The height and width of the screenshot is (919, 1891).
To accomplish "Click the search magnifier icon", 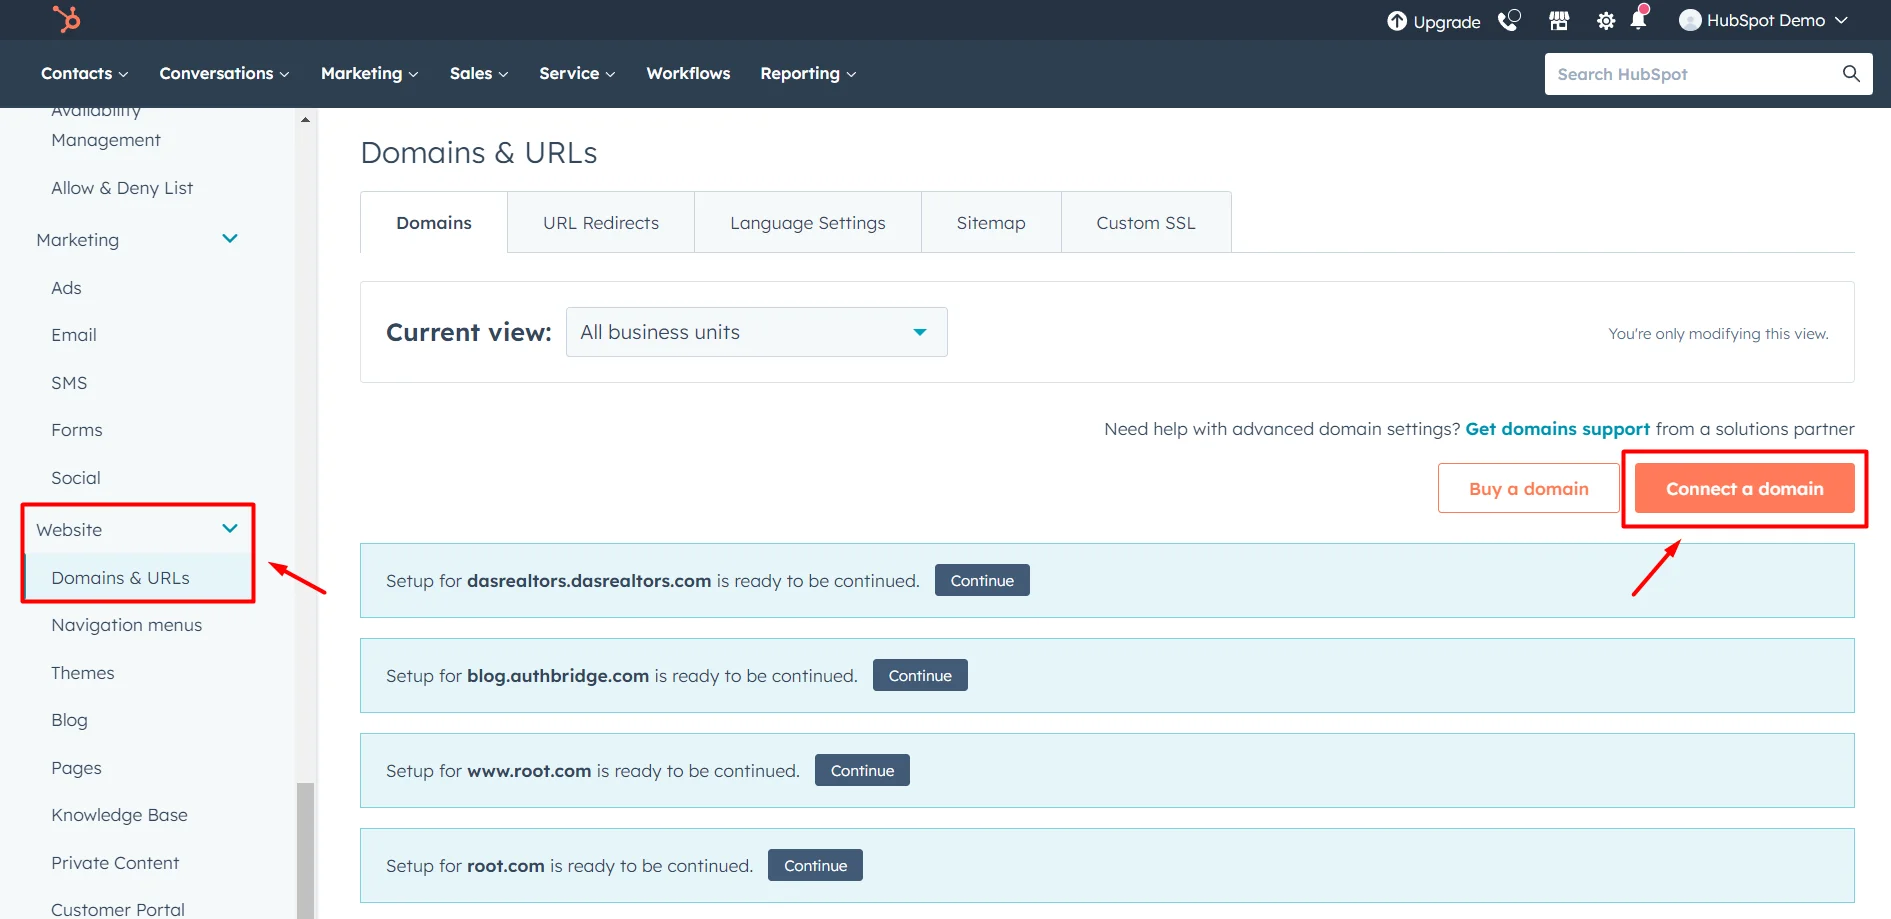I will pos(1851,73).
